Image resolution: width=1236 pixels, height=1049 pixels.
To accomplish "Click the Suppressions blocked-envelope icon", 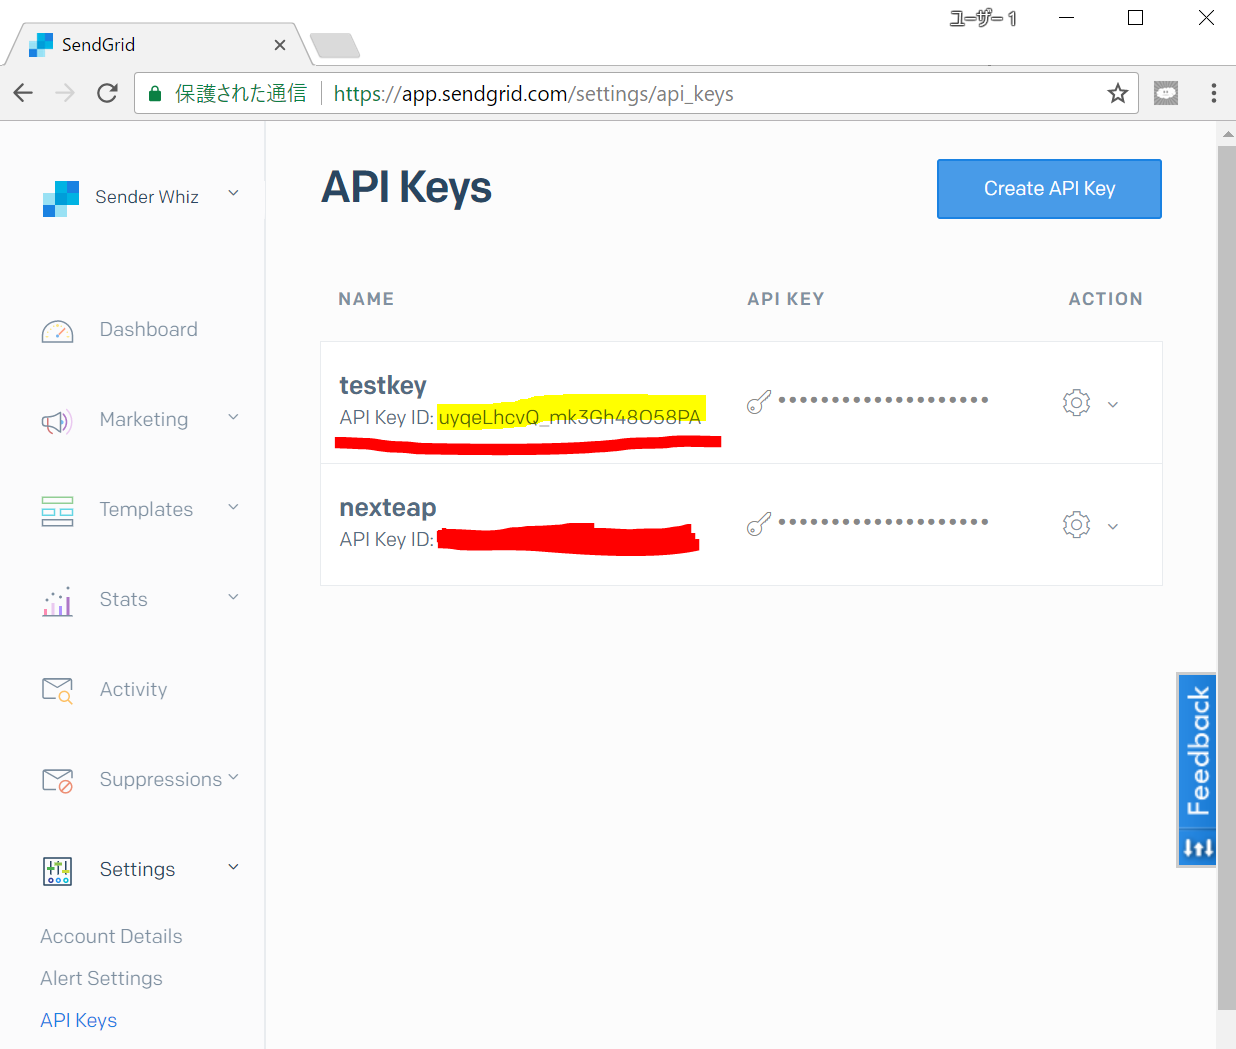I will point(57,779).
